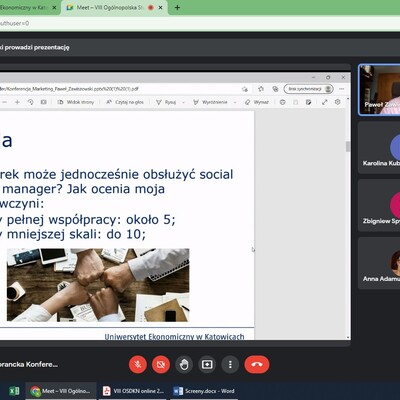Zoom in with the plus icon

(x=17, y=102)
